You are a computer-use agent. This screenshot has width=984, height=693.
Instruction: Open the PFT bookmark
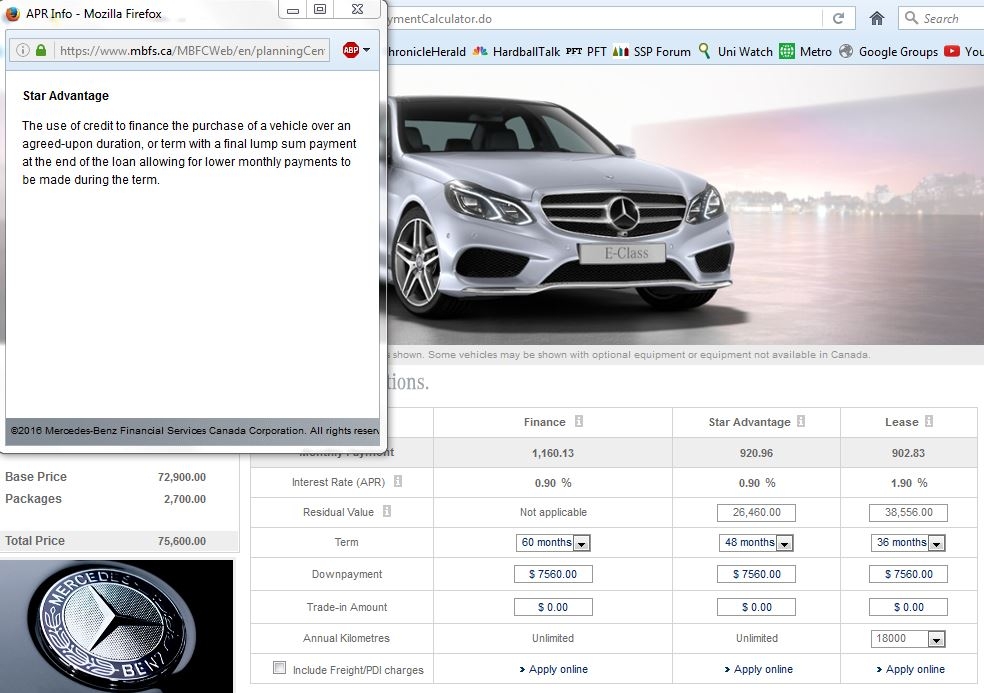[586, 51]
